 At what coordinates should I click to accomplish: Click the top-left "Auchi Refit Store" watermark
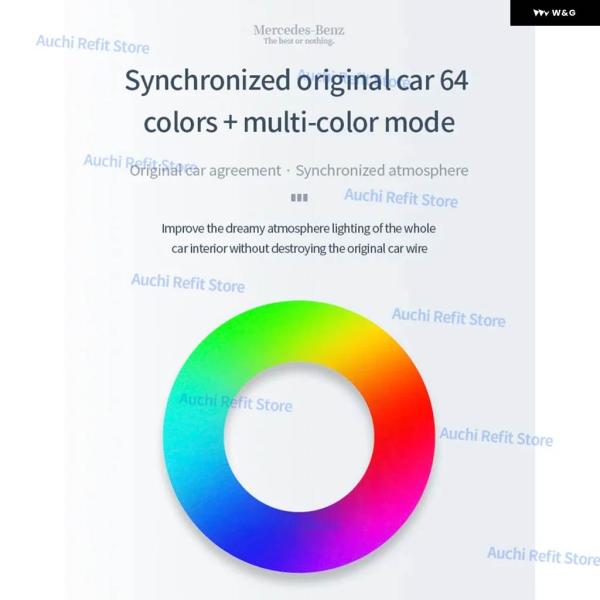pos(92,44)
